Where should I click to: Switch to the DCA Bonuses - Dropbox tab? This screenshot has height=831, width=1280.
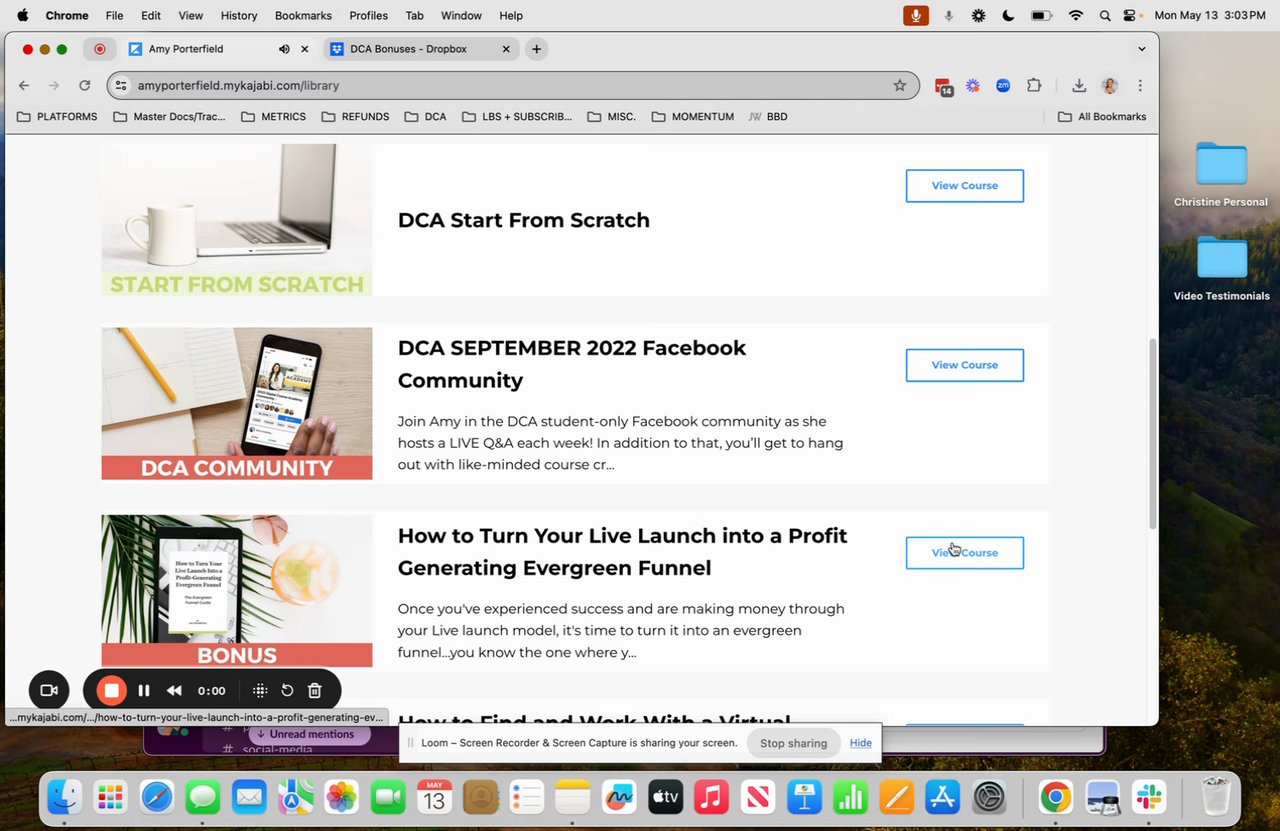pyautogui.click(x=419, y=49)
